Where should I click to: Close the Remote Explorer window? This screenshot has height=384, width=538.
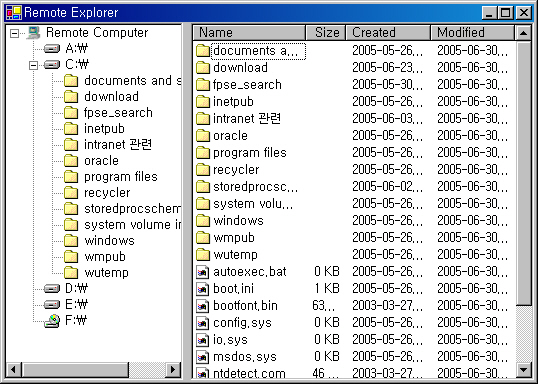click(x=524, y=13)
